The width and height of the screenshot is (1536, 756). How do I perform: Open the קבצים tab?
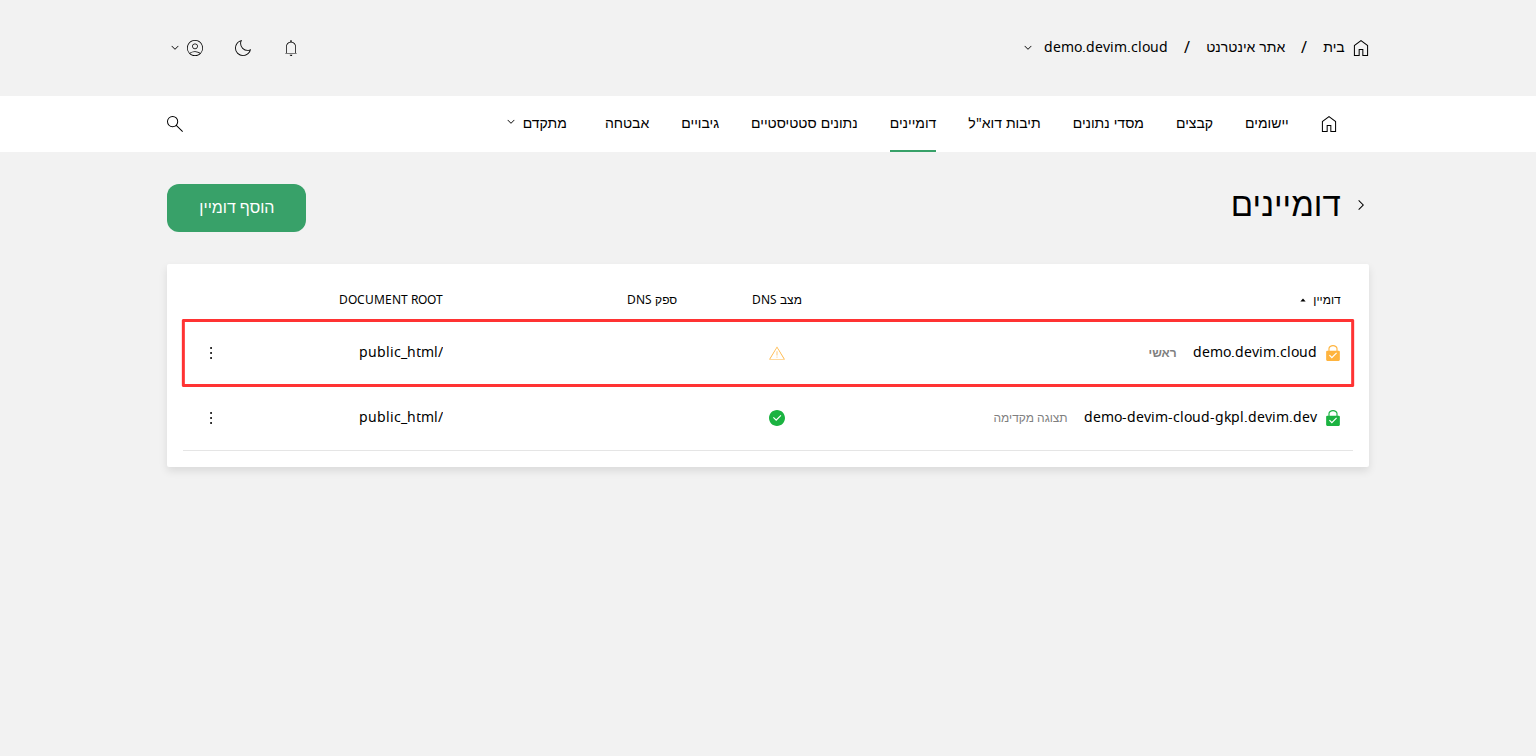pyautogui.click(x=1195, y=123)
